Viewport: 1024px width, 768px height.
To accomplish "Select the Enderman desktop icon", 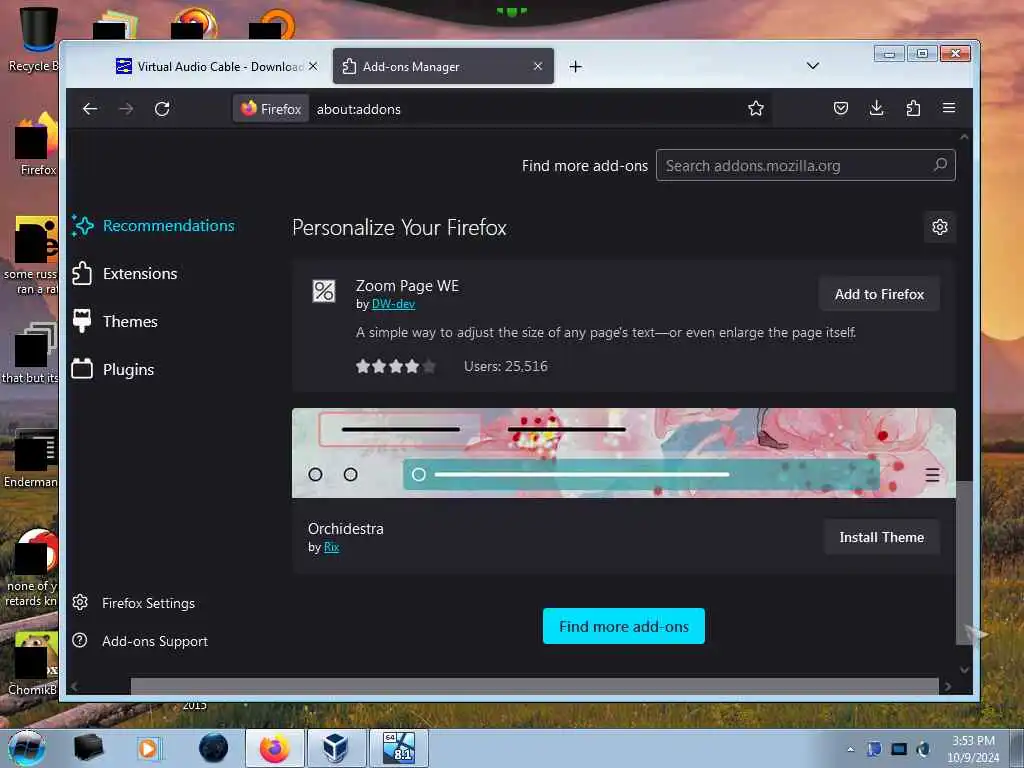I will point(31,458).
